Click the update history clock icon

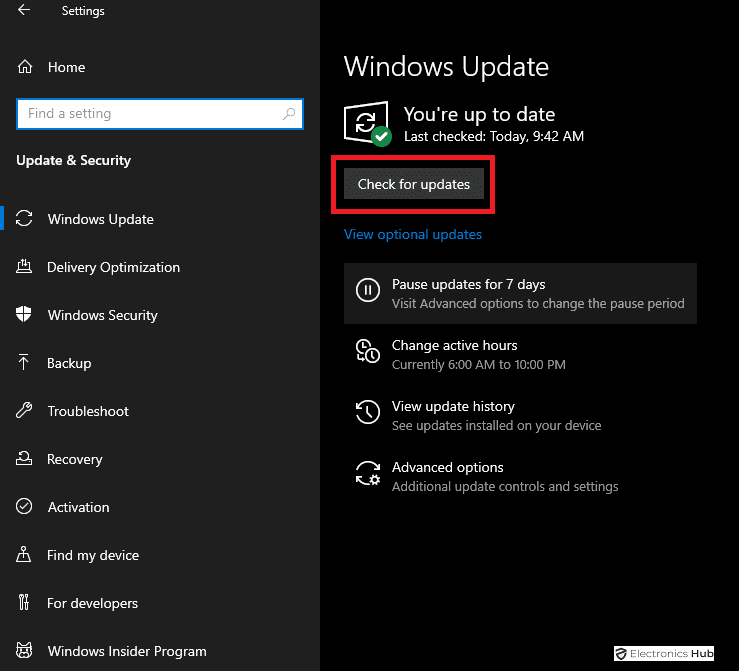[x=368, y=412]
